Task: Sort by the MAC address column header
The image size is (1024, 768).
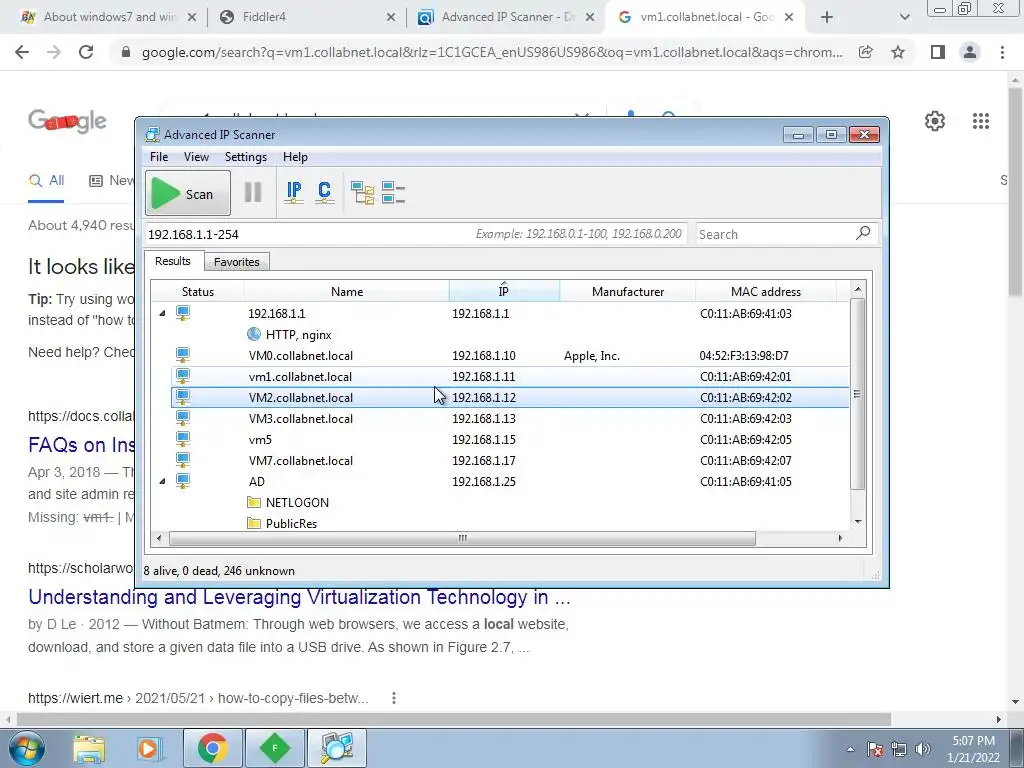Action: (765, 291)
